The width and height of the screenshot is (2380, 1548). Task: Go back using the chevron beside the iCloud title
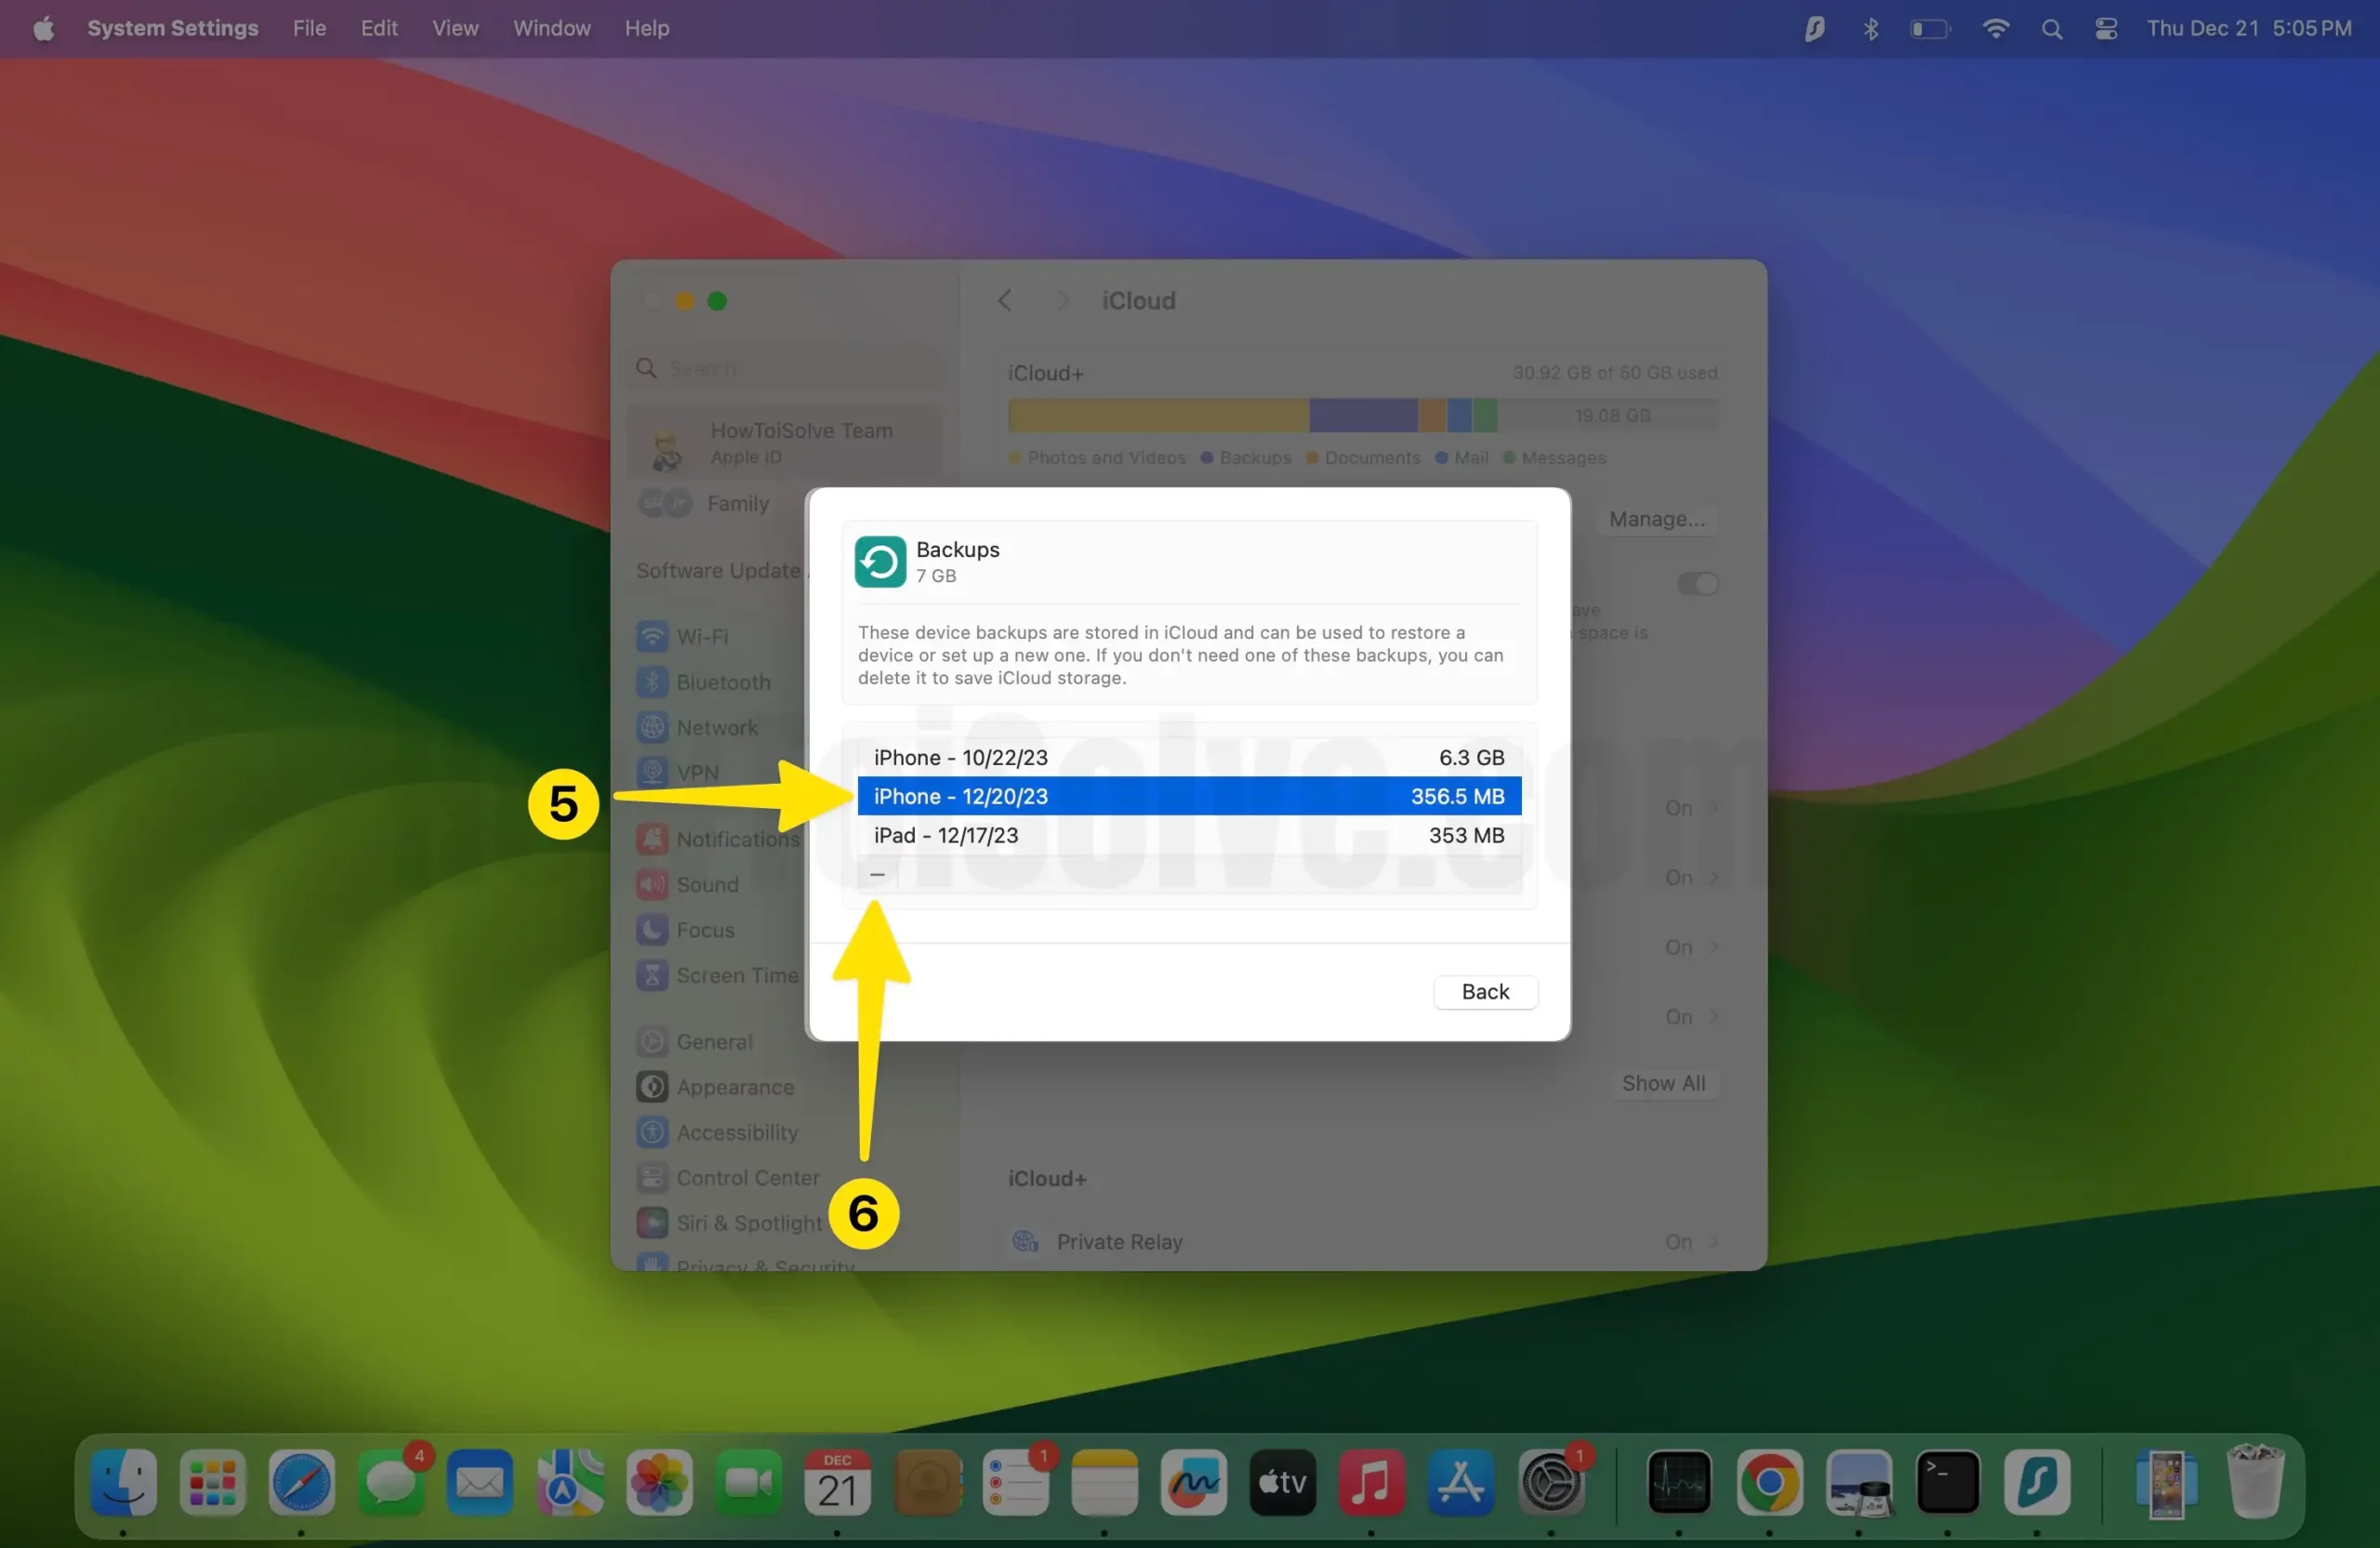coord(1005,301)
